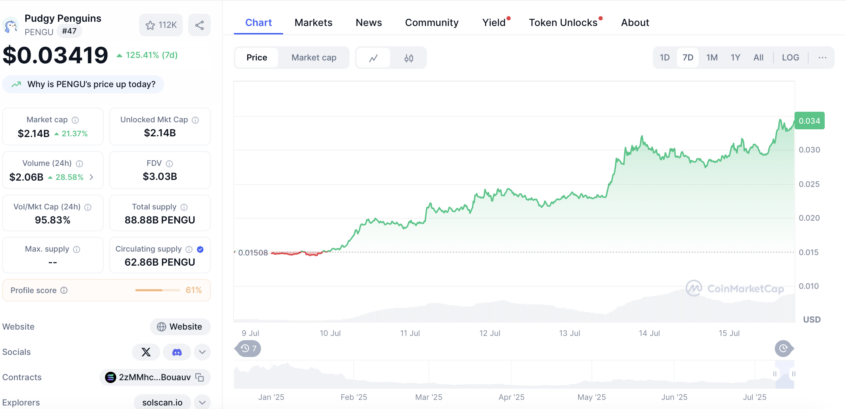Viewport: 850px width, 409px height.
Task: Select Market cap chart mode
Action: pyautogui.click(x=314, y=57)
